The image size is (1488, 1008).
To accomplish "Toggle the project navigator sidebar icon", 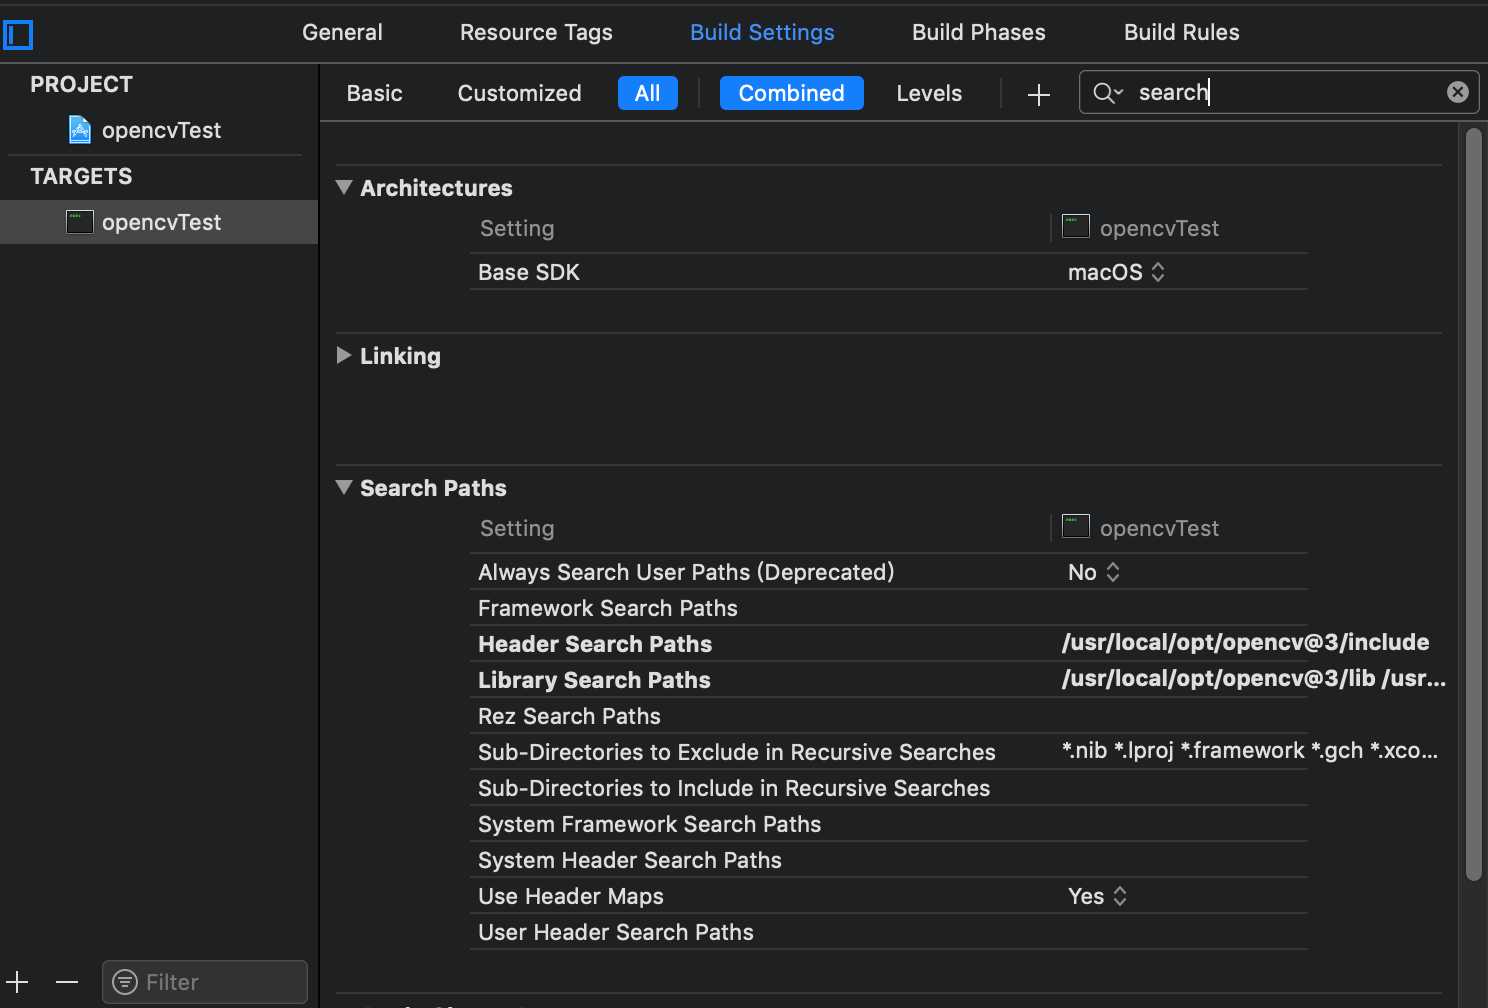I will click(x=18, y=36).
